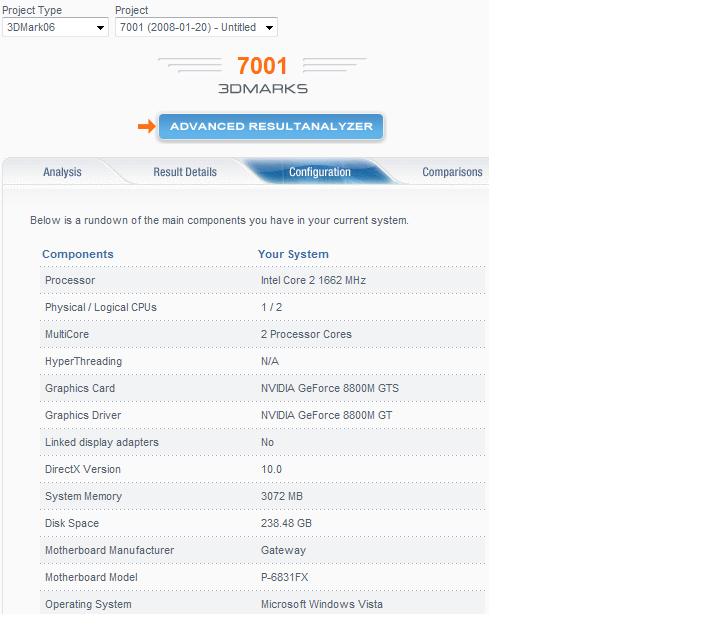Click the P-6831FX model value

pos(284,578)
